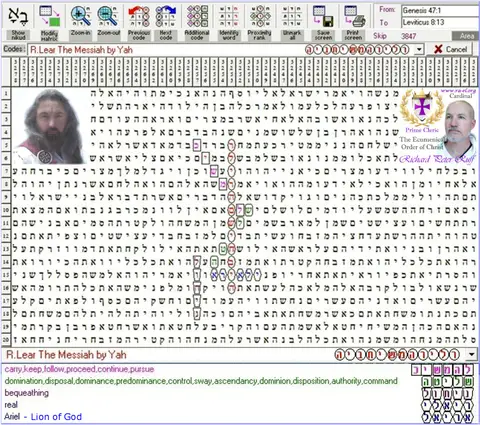Go to Previous code with red arrow icon
The image size is (480, 425).
pos(139,17)
